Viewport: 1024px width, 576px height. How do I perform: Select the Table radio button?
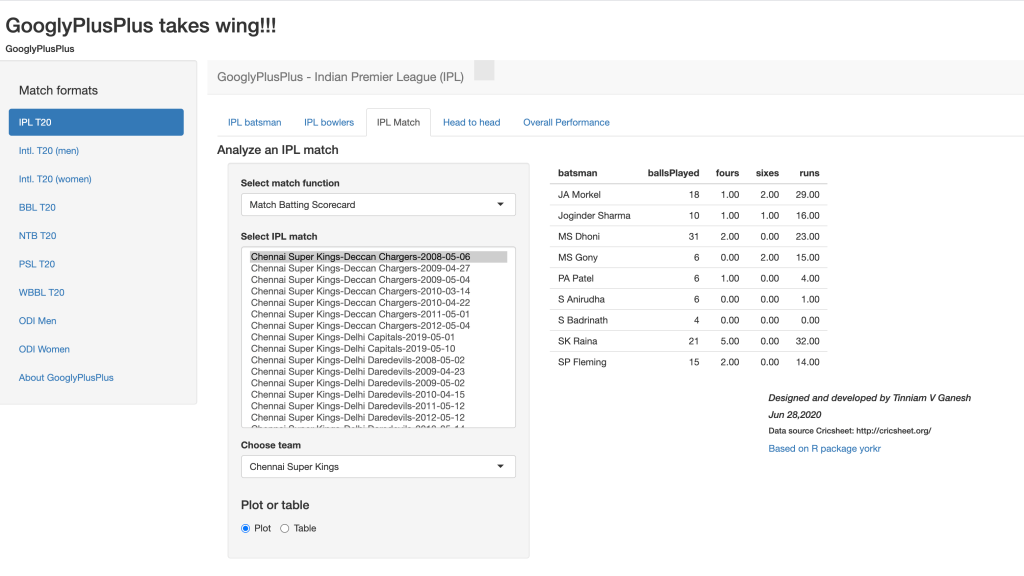click(285, 528)
